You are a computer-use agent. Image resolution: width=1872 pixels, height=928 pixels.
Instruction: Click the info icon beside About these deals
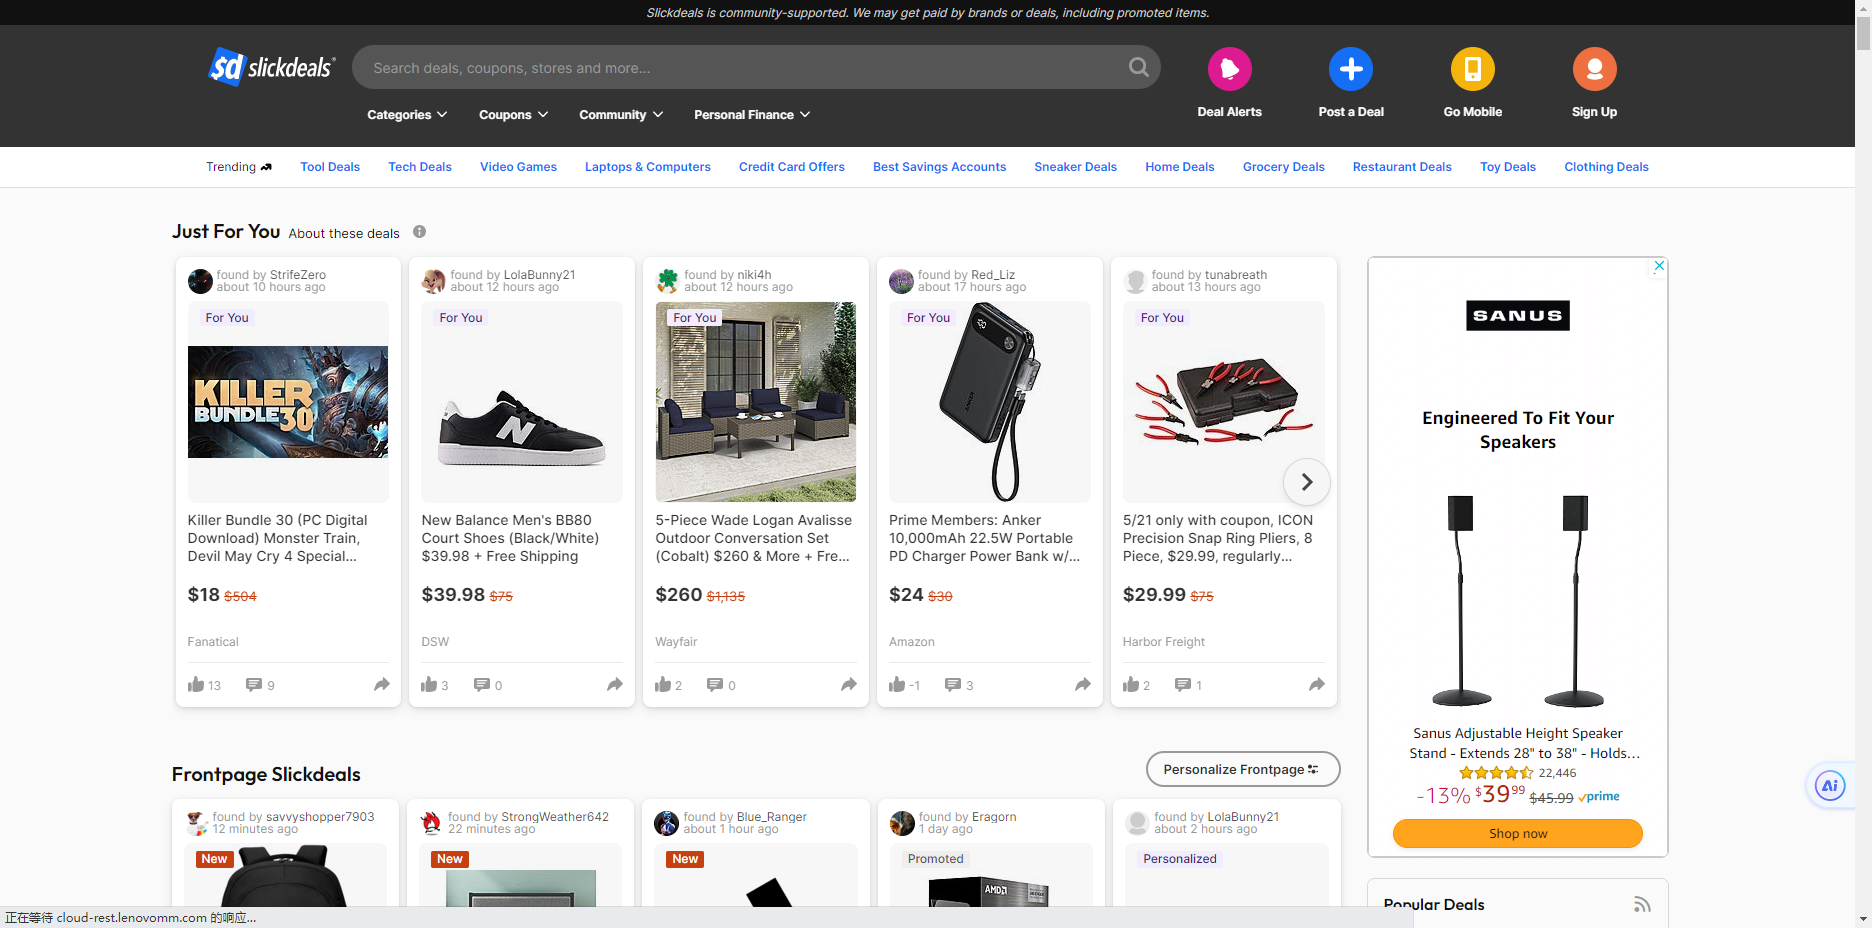(420, 232)
